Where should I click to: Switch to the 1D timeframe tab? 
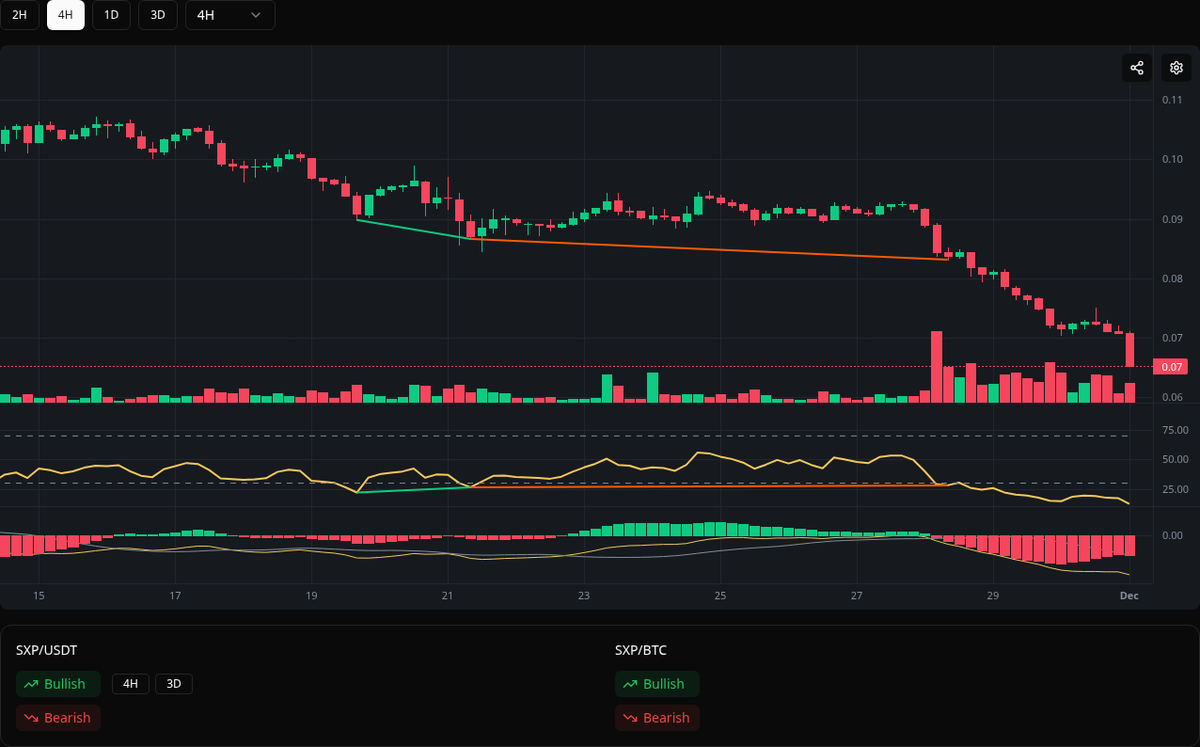coord(111,15)
